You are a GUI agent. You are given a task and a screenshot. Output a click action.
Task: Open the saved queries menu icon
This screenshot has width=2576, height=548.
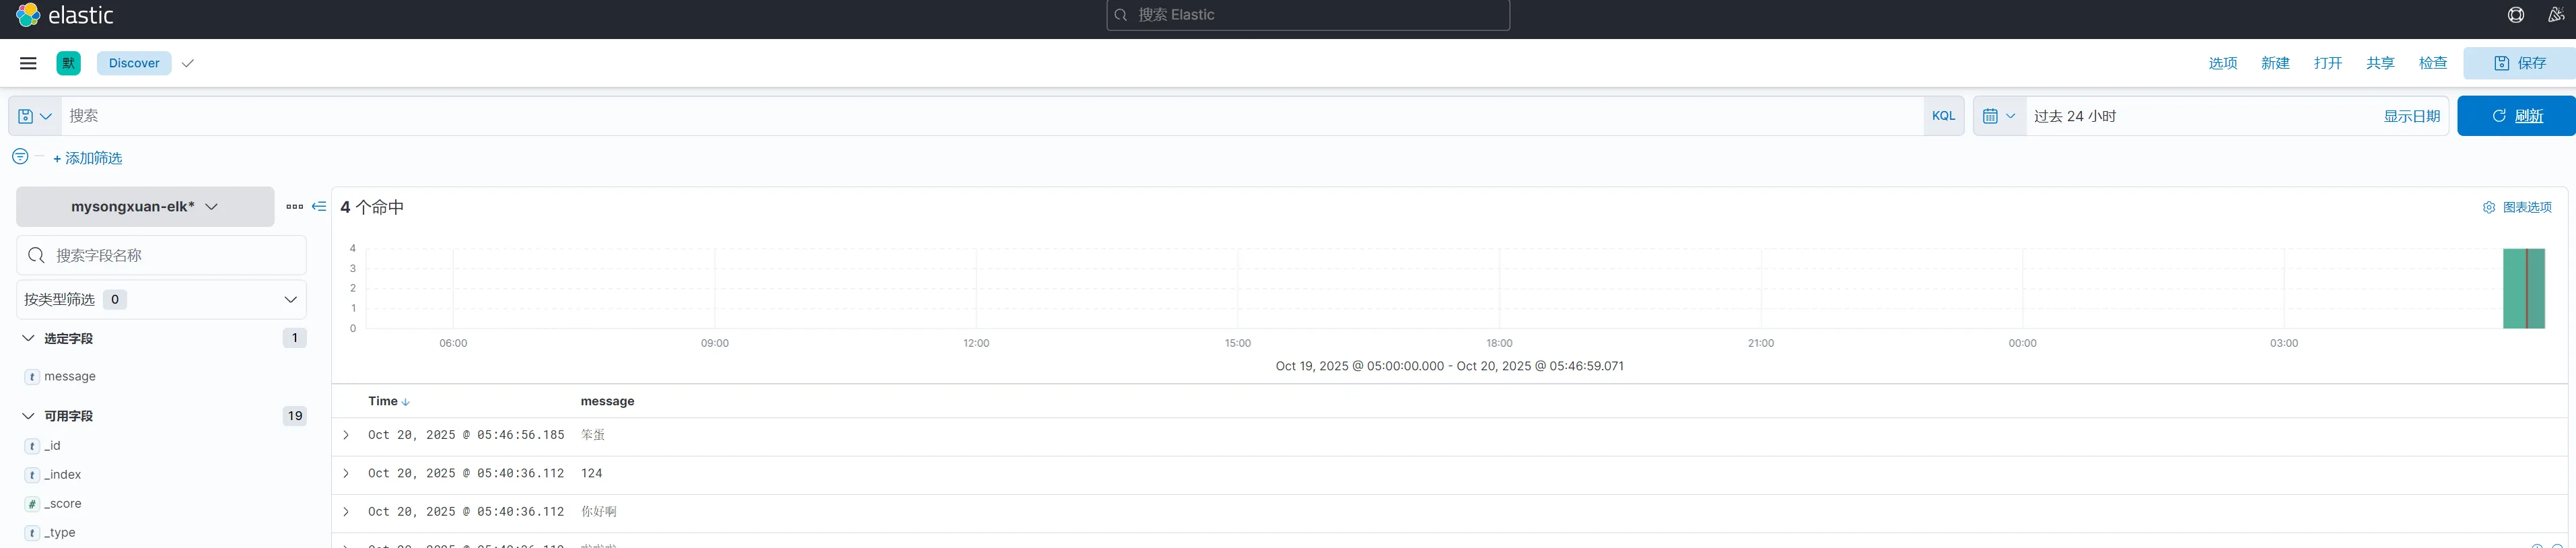(35, 116)
